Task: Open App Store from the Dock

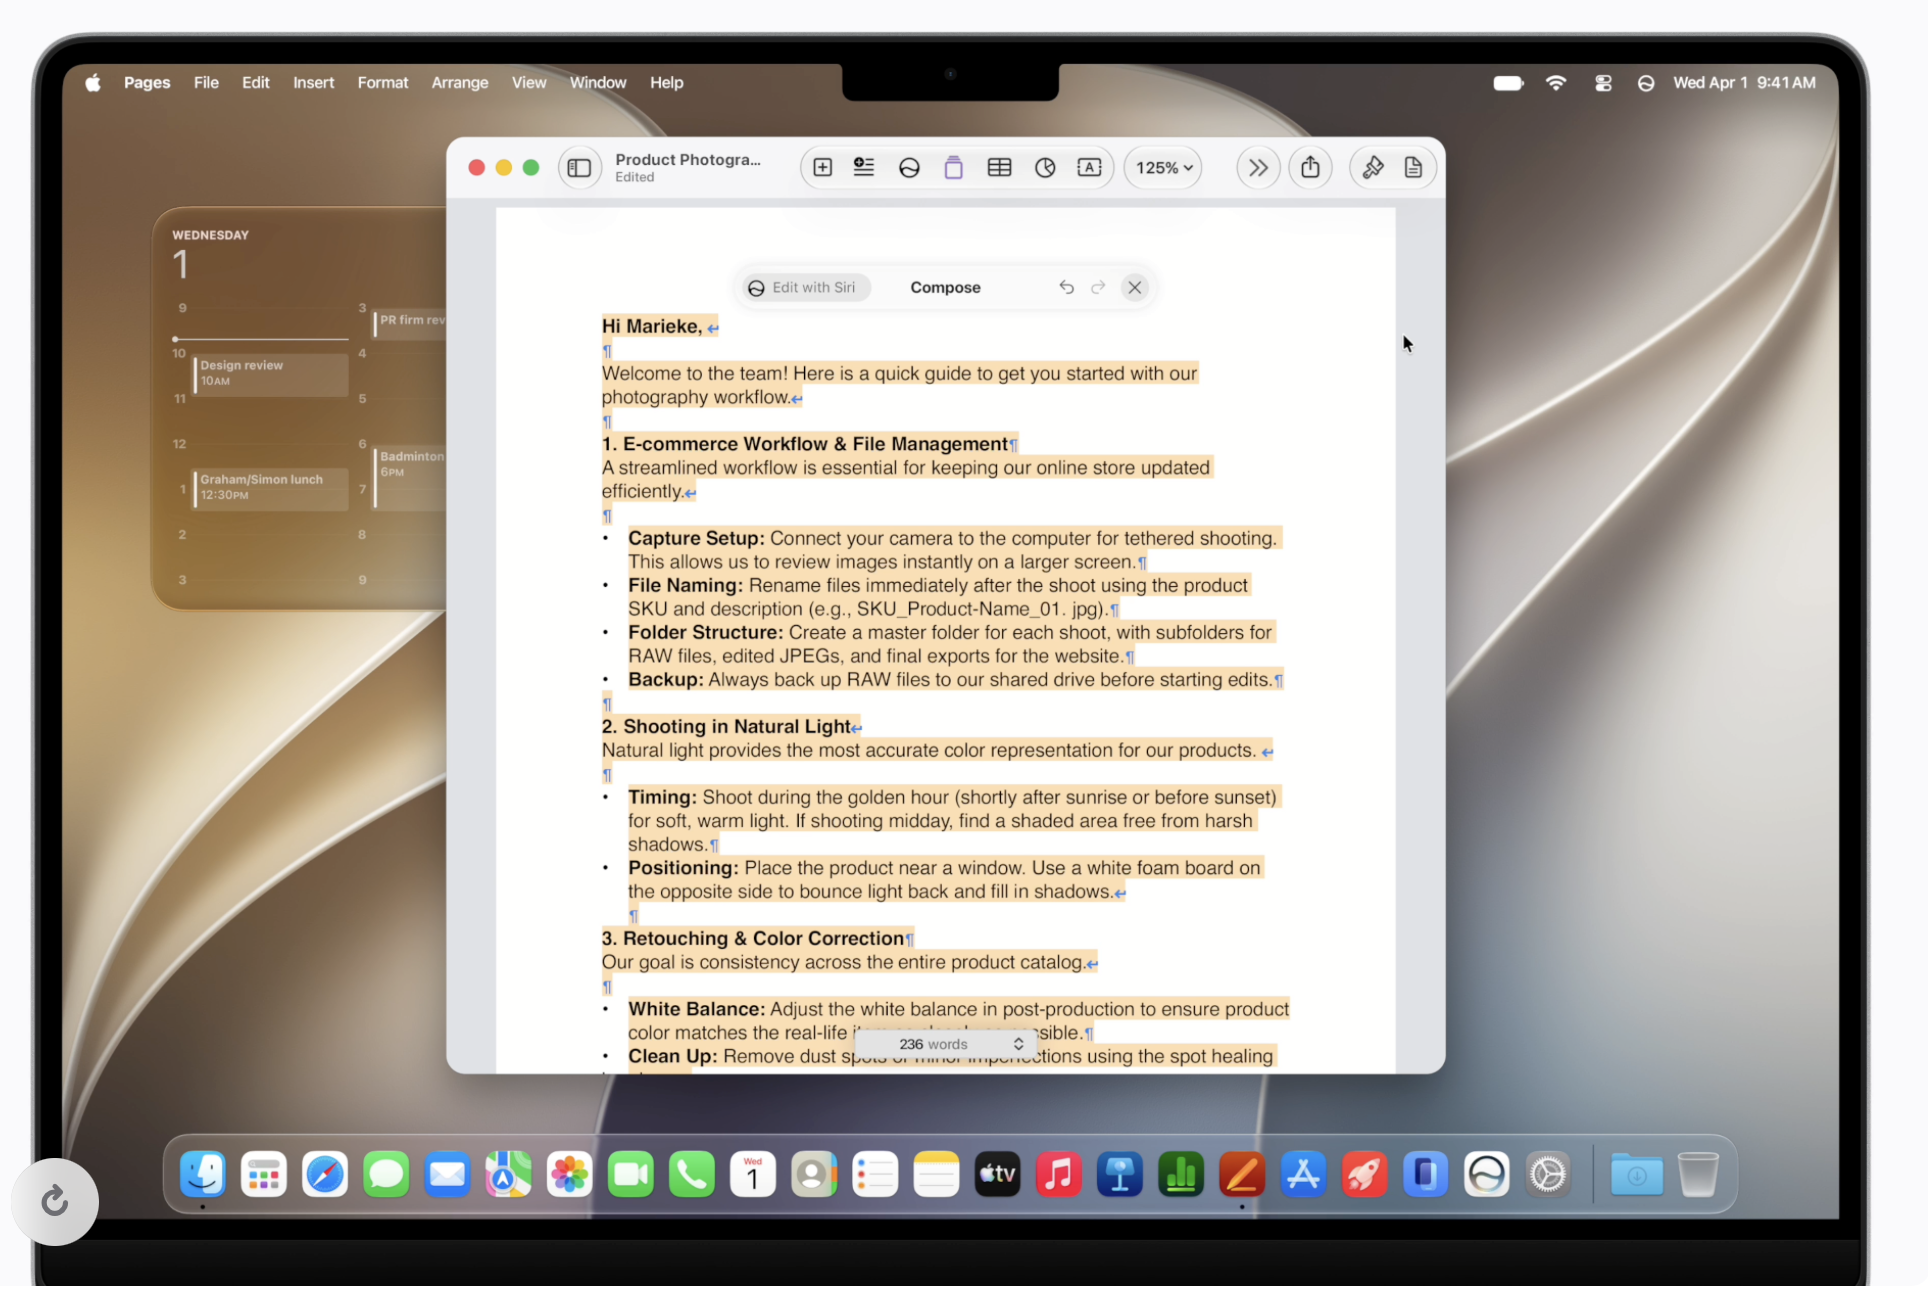Action: (x=1303, y=1174)
